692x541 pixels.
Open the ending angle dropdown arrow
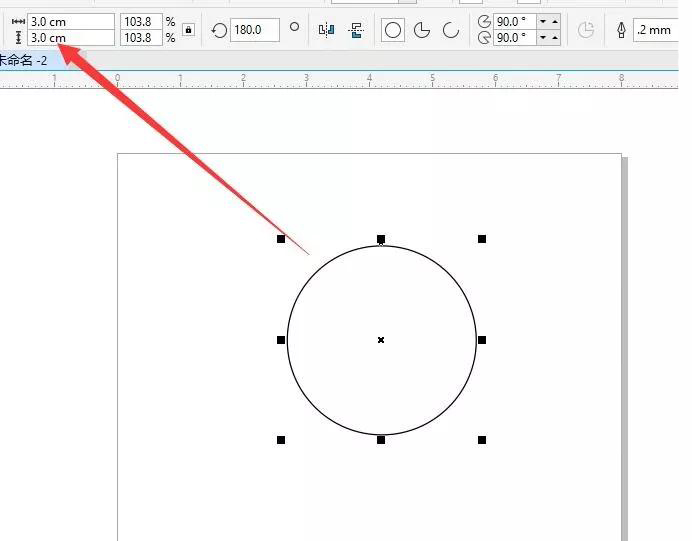point(542,38)
